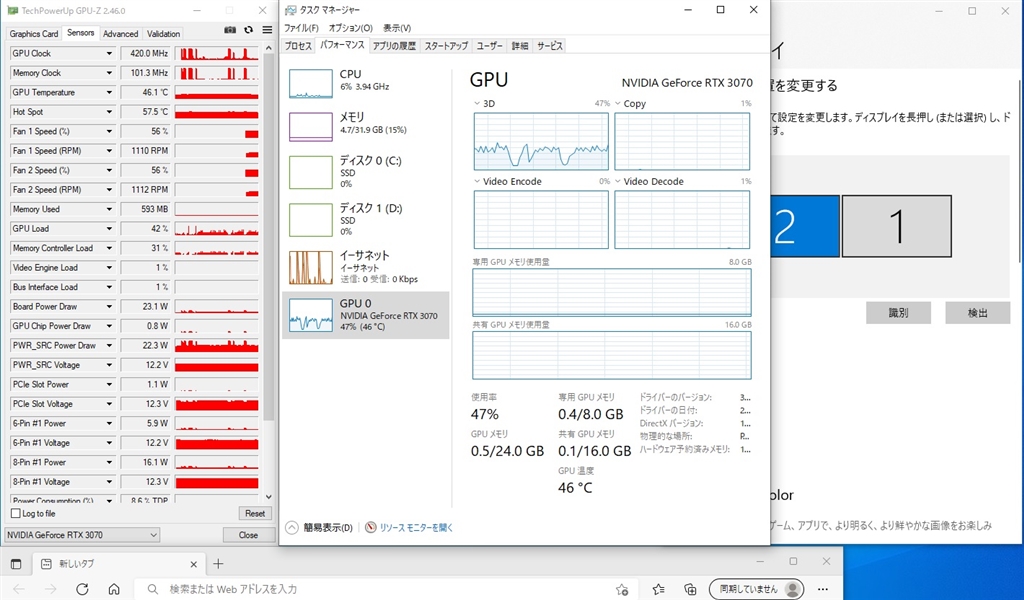The height and width of the screenshot is (600, 1024).
Task: Open the NVIDIA GeForce RTX 3070 selector
Action: (82, 535)
